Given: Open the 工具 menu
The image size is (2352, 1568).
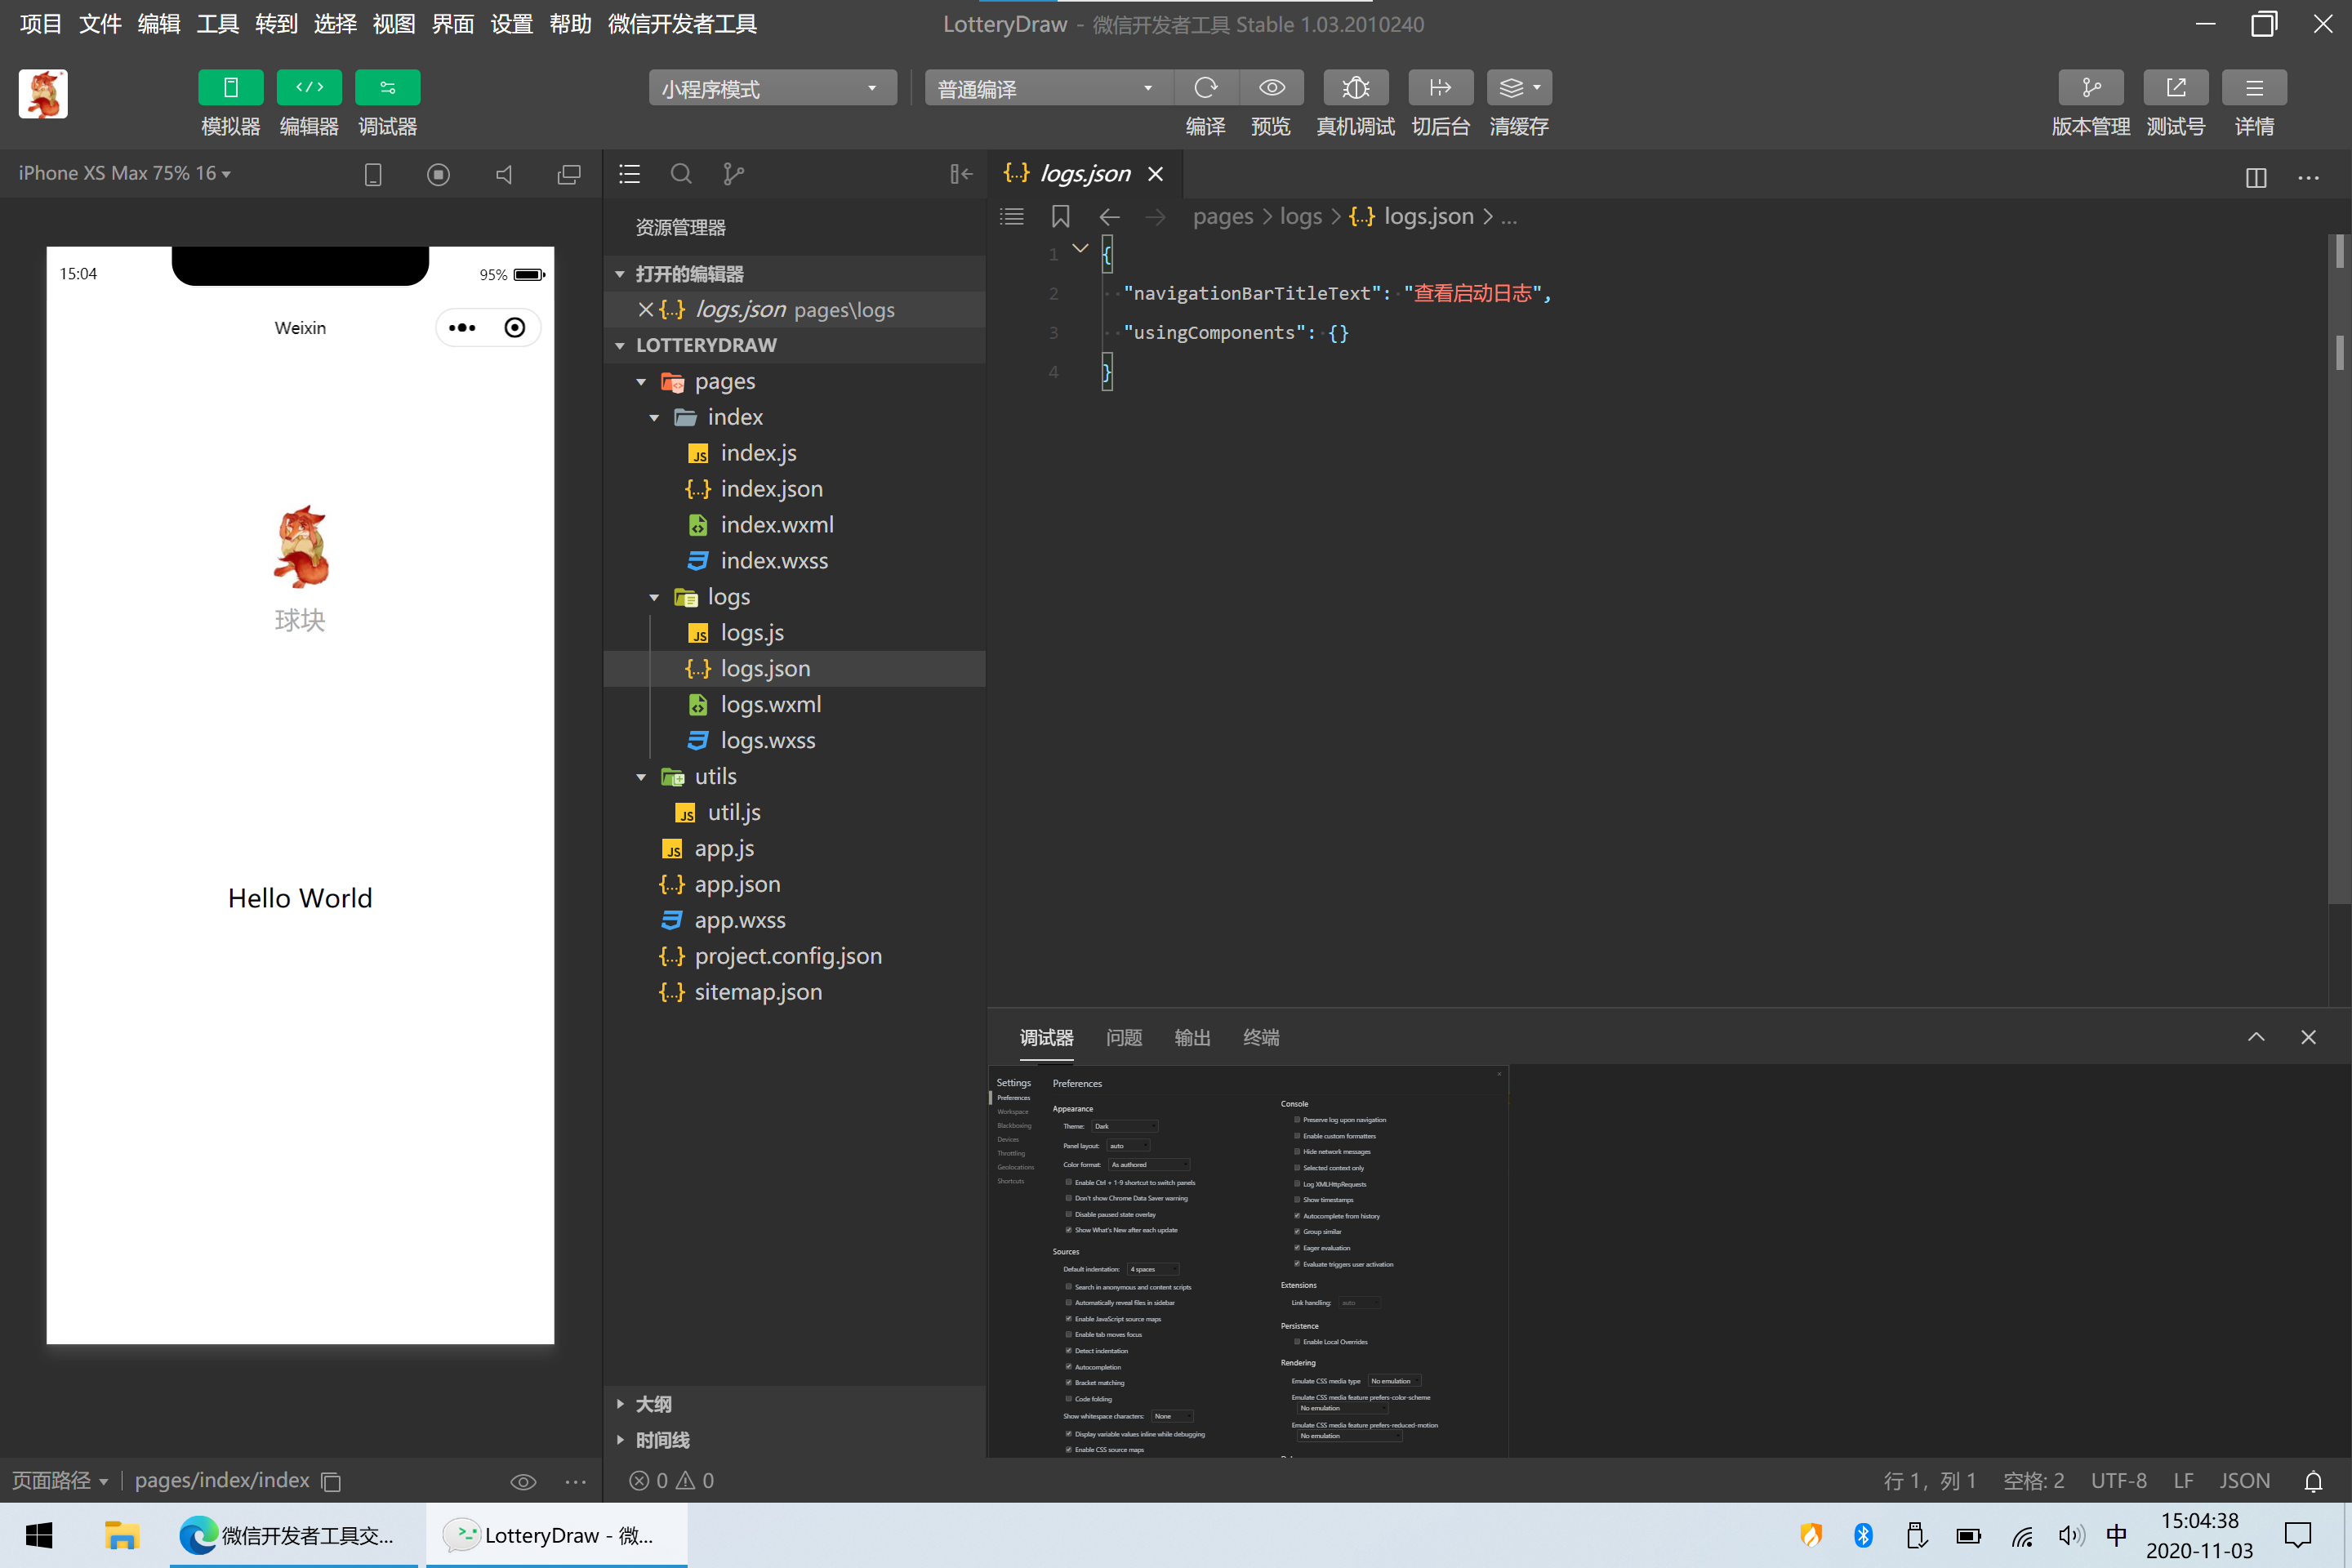Looking at the screenshot, I should tap(217, 24).
